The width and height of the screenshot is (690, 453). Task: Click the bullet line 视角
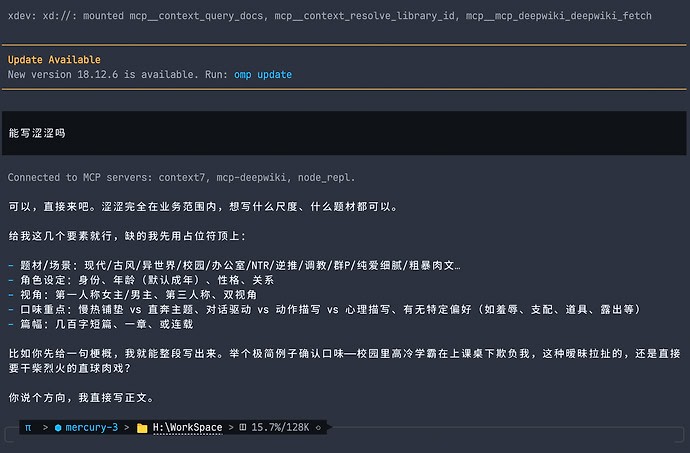(132, 295)
